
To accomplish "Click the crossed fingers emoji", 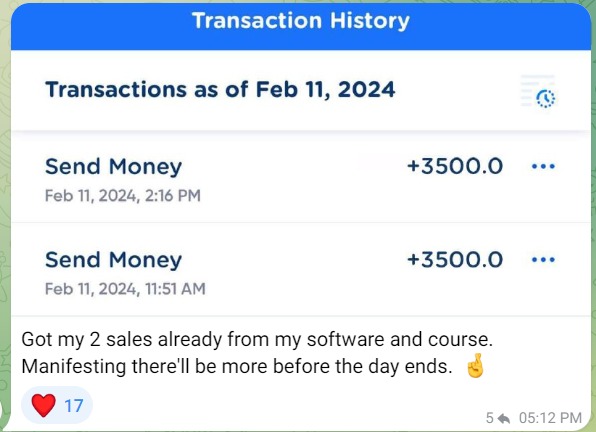I will coord(475,366).
